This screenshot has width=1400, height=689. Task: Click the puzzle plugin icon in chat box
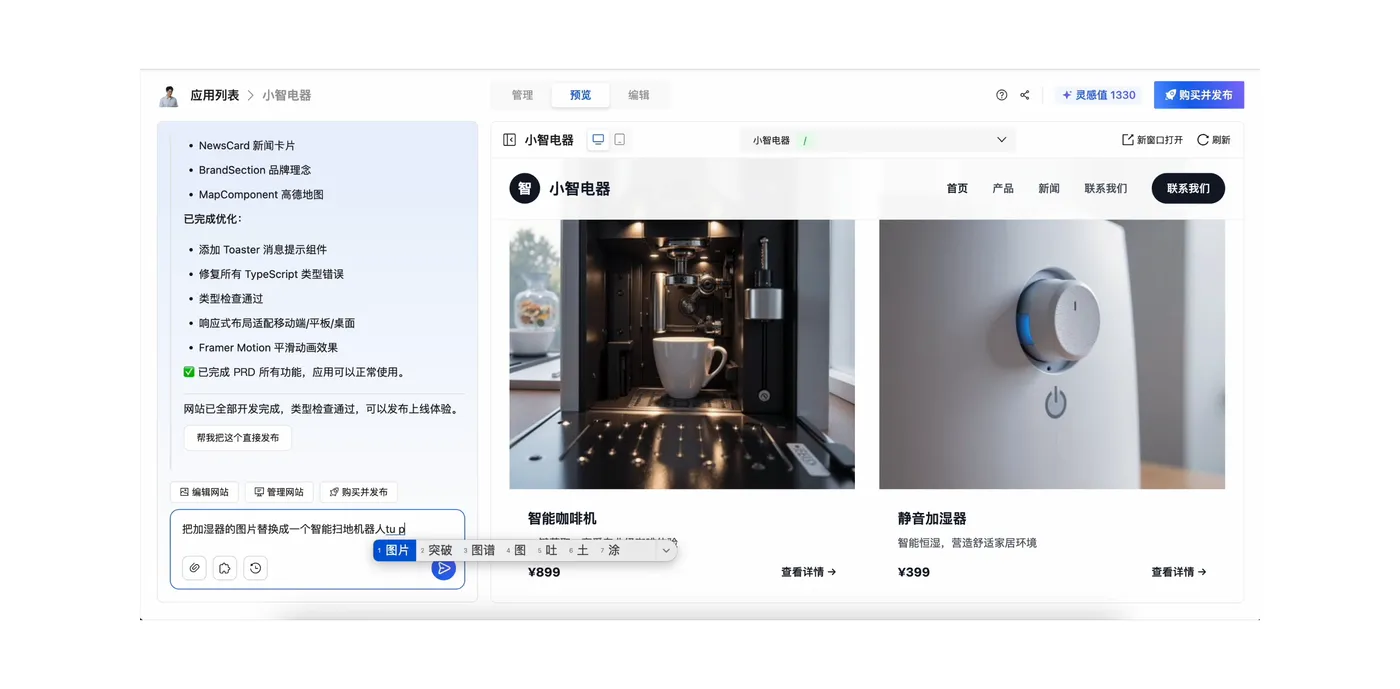(x=225, y=568)
